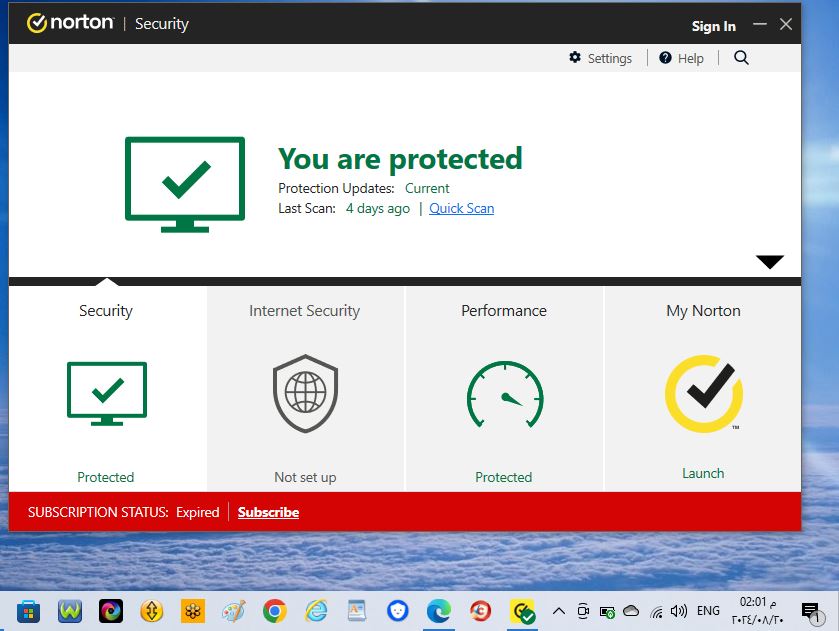839x631 pixels.
Task: Start a Quick Scan via the link
Action: tap(462, 208)
